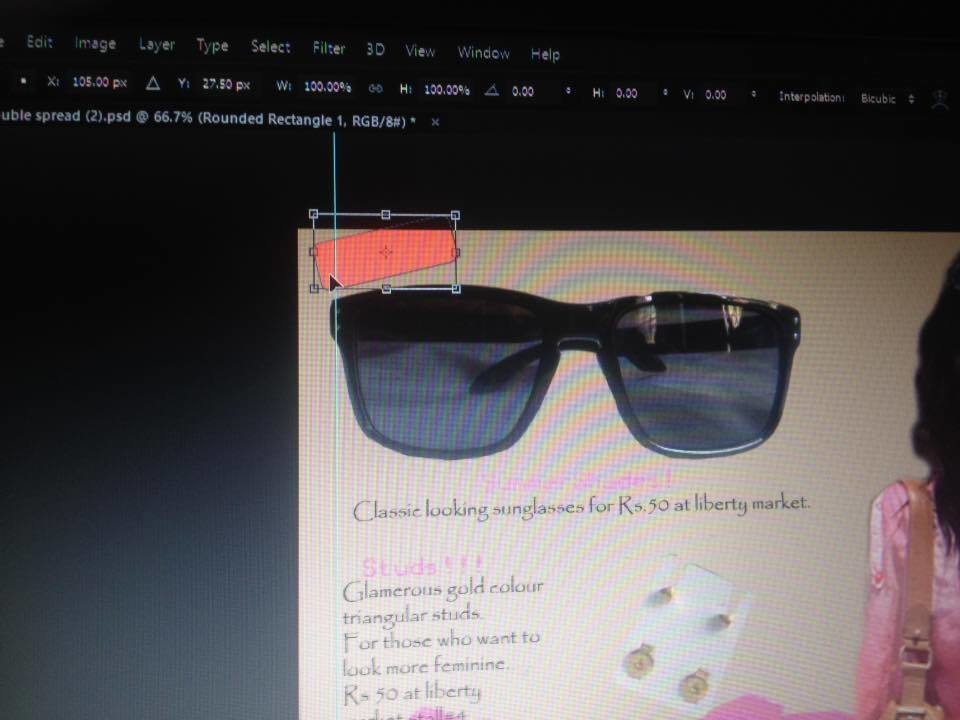Click the 'For those who want to' text
This screenshot has height=720, width=960.
point(441,640)
